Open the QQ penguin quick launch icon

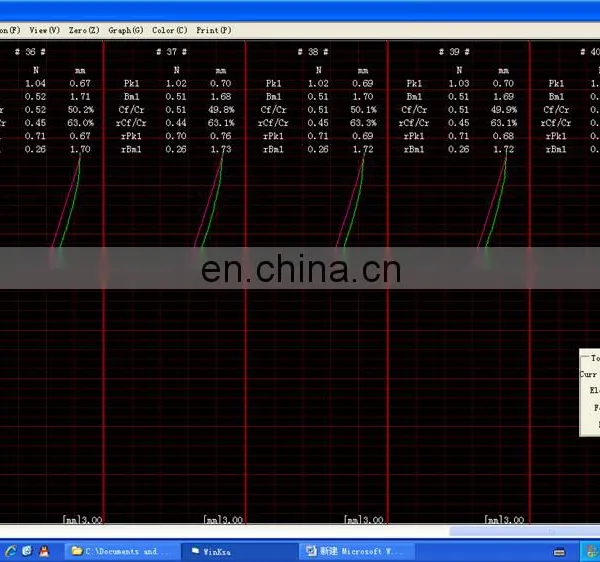44,551
